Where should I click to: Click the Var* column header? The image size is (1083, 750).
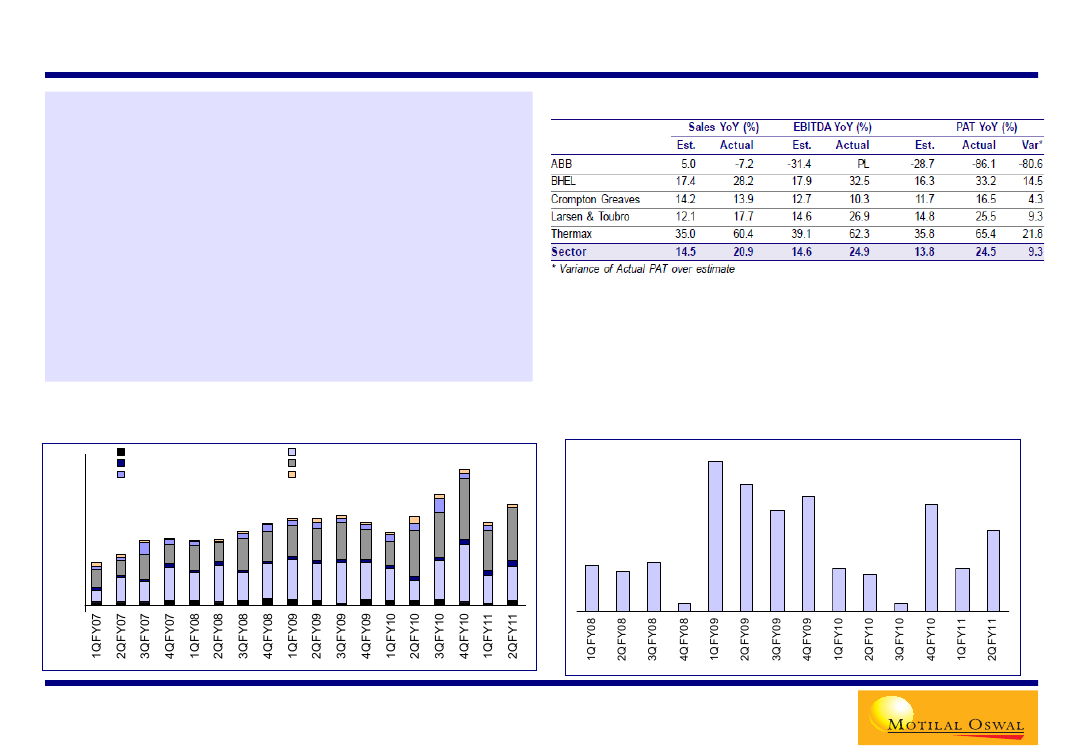click(1030, 145)
